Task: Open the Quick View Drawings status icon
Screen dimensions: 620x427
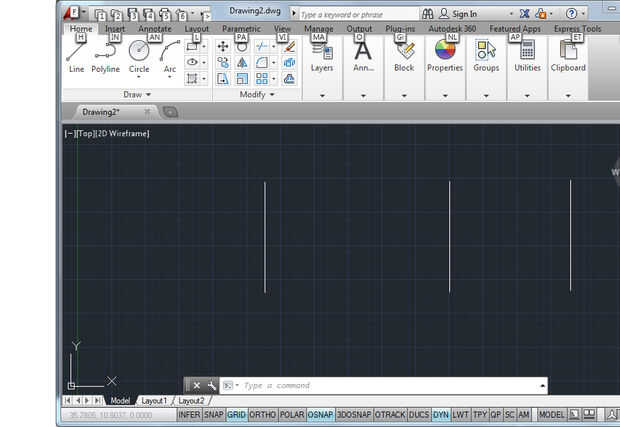Action: [x=589, y=414]
